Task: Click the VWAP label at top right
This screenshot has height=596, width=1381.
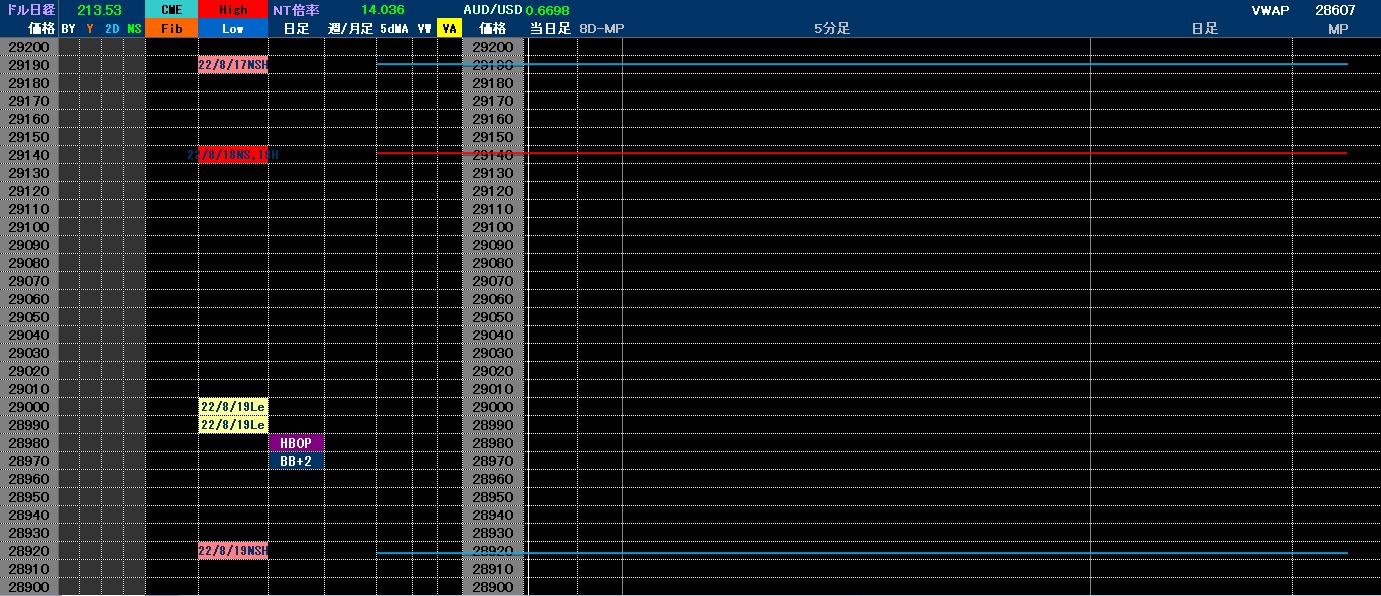Action: pos(1270,10)
